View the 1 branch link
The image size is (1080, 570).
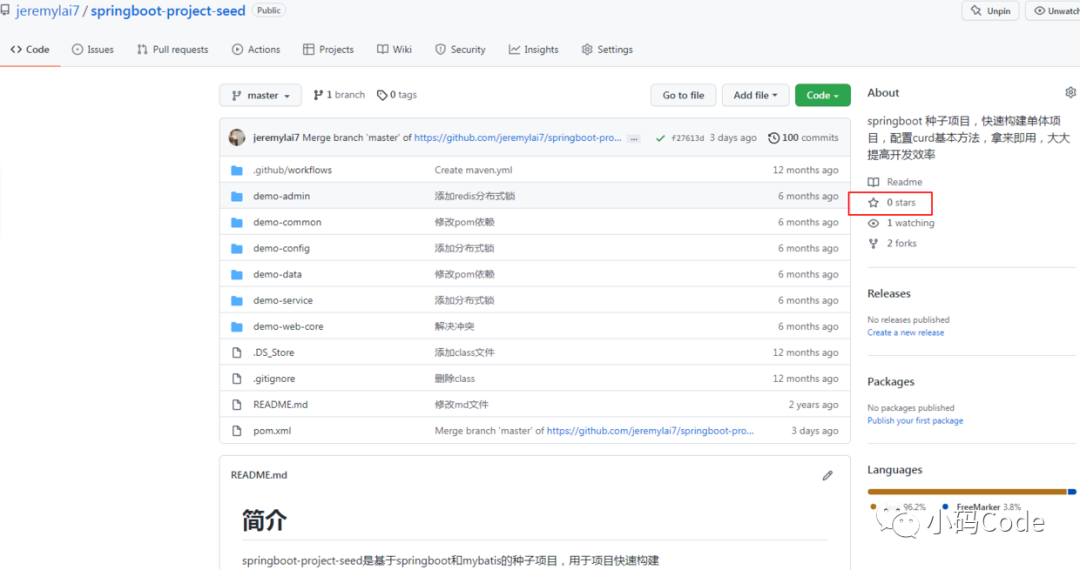[339, 95]
